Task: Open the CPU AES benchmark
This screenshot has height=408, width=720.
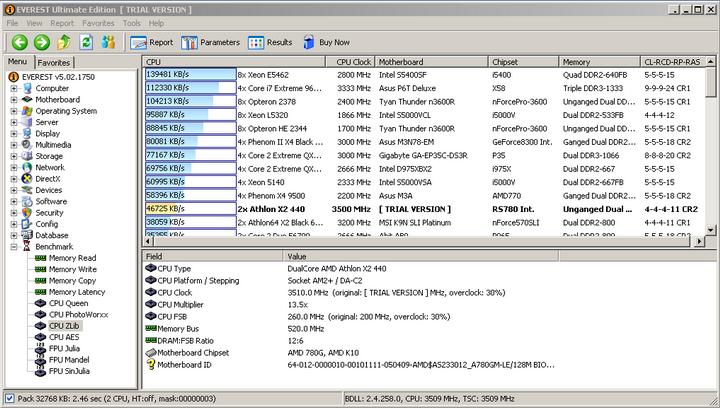Action: tap(64, 337)
